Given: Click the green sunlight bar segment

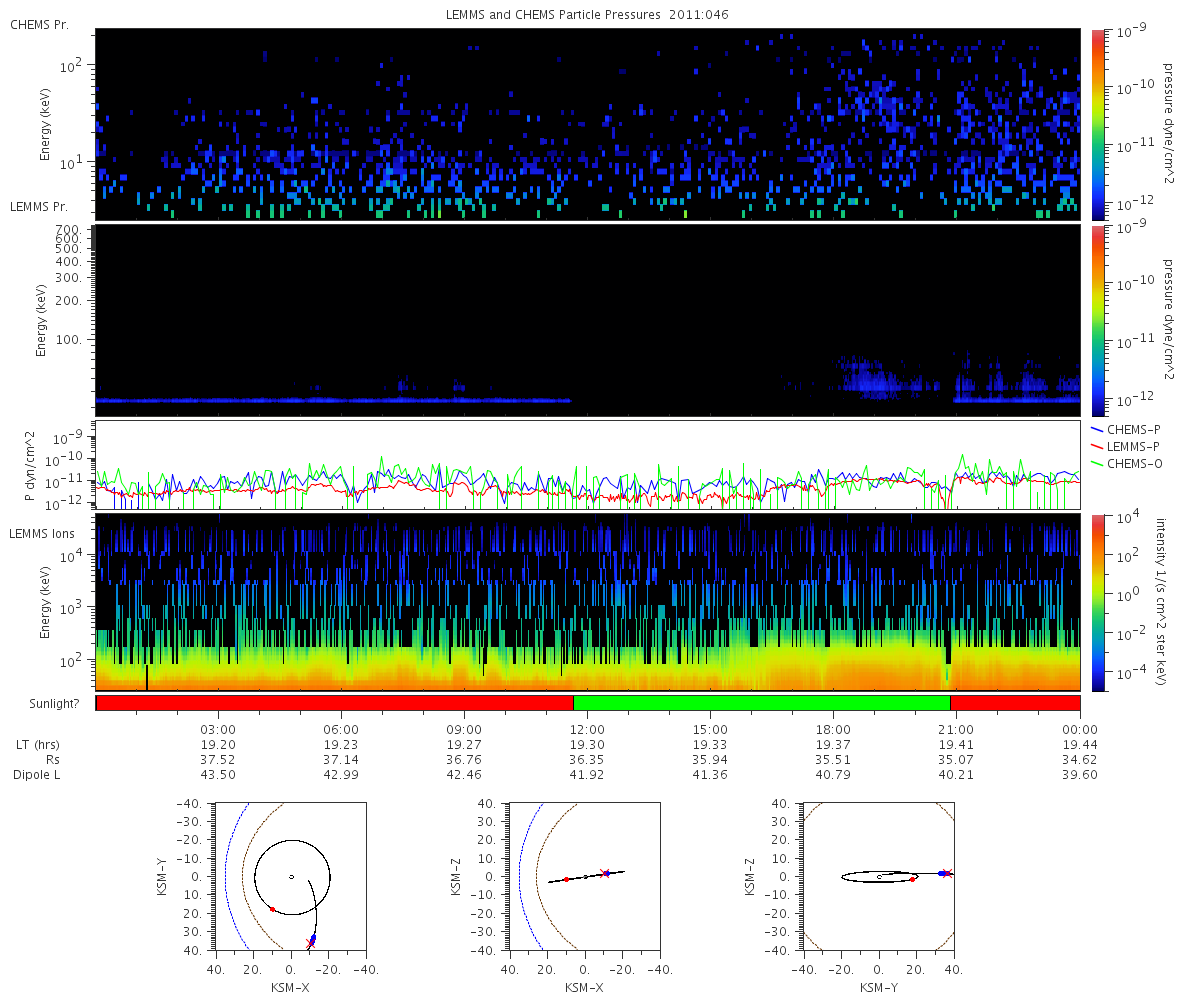Looking at the screenshot, I should coord(761,703).
